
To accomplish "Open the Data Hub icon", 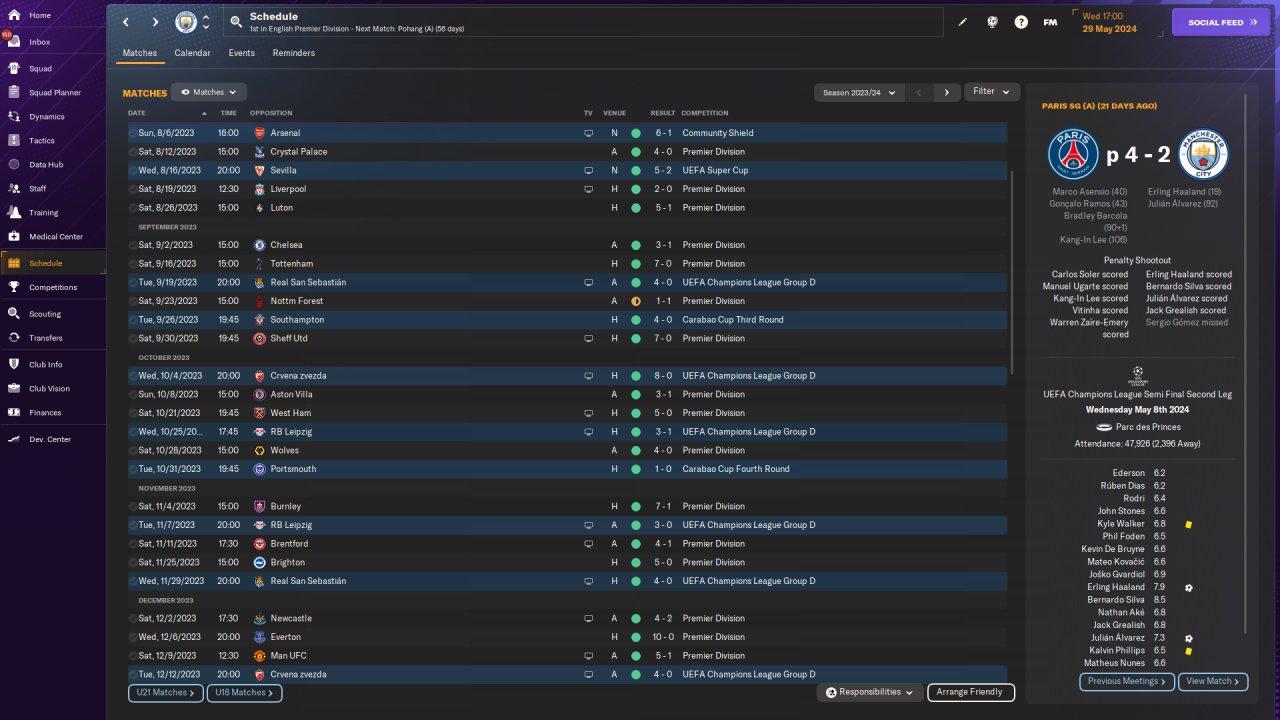I will click(x=14, y=165).
